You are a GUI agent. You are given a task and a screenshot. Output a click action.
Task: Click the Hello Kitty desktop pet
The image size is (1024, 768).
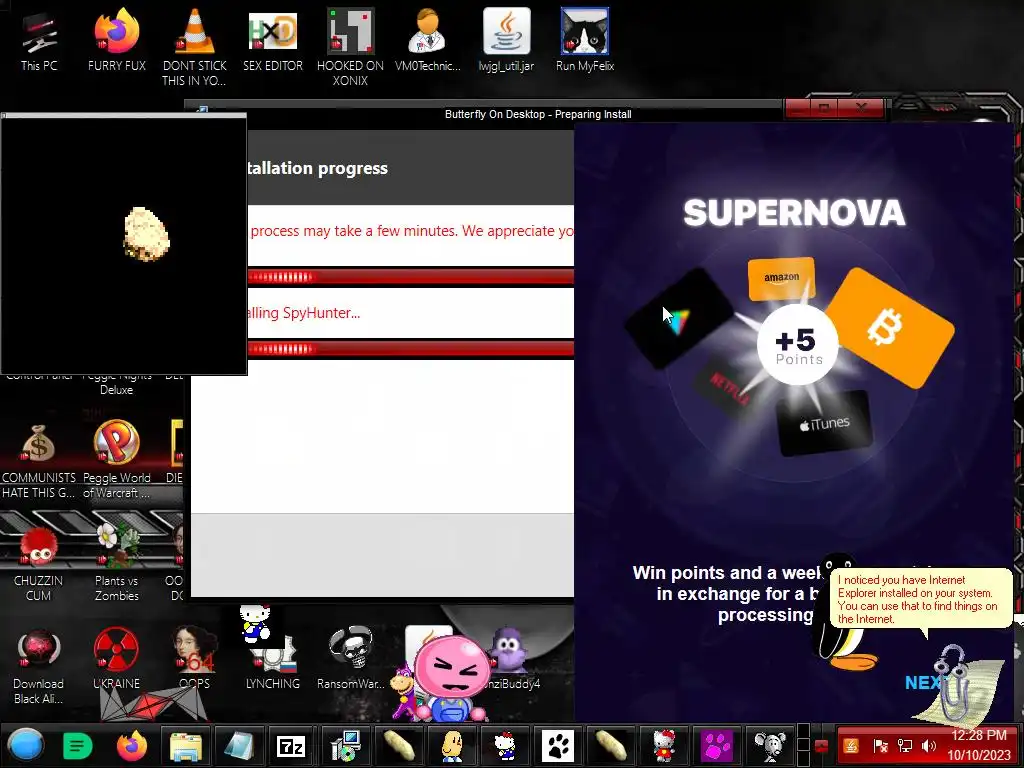(255, 622)
